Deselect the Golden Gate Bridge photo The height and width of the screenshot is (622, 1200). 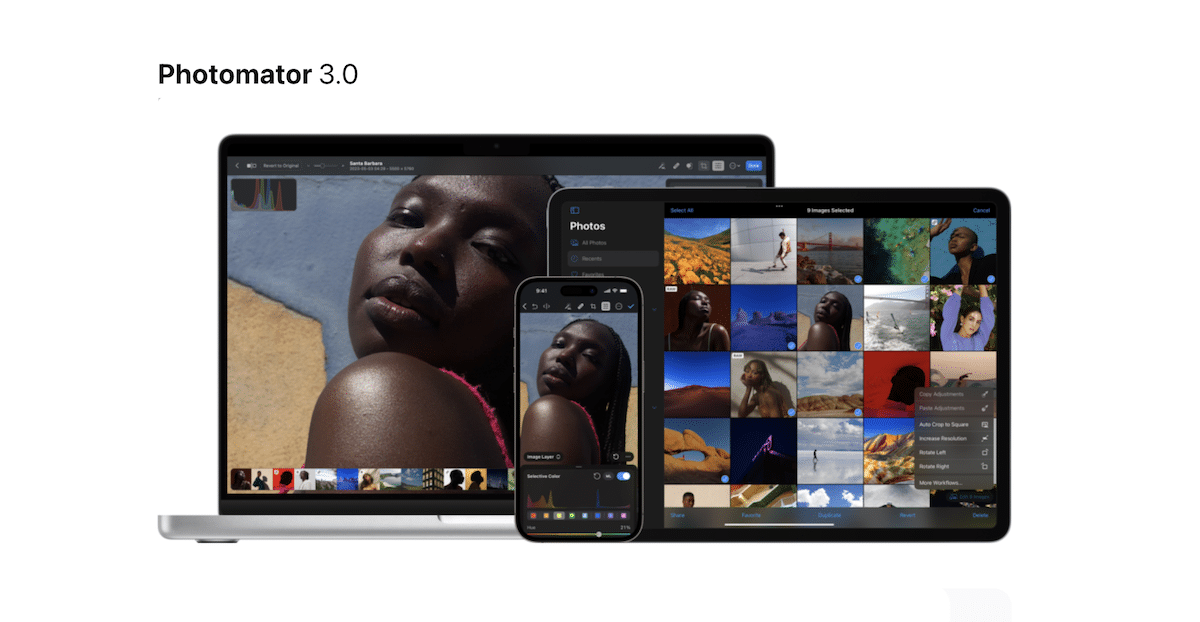[x=830, y=250]
